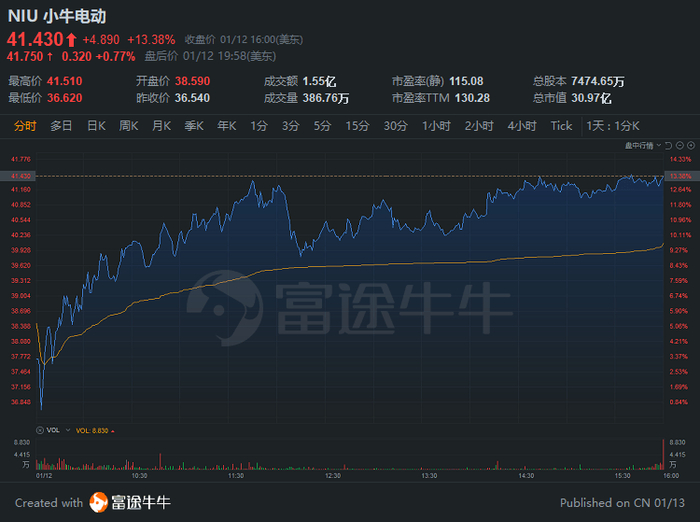700x522 pixels.
Task: Click the Published on CN 01/13 text
Action: coord(622,503)
